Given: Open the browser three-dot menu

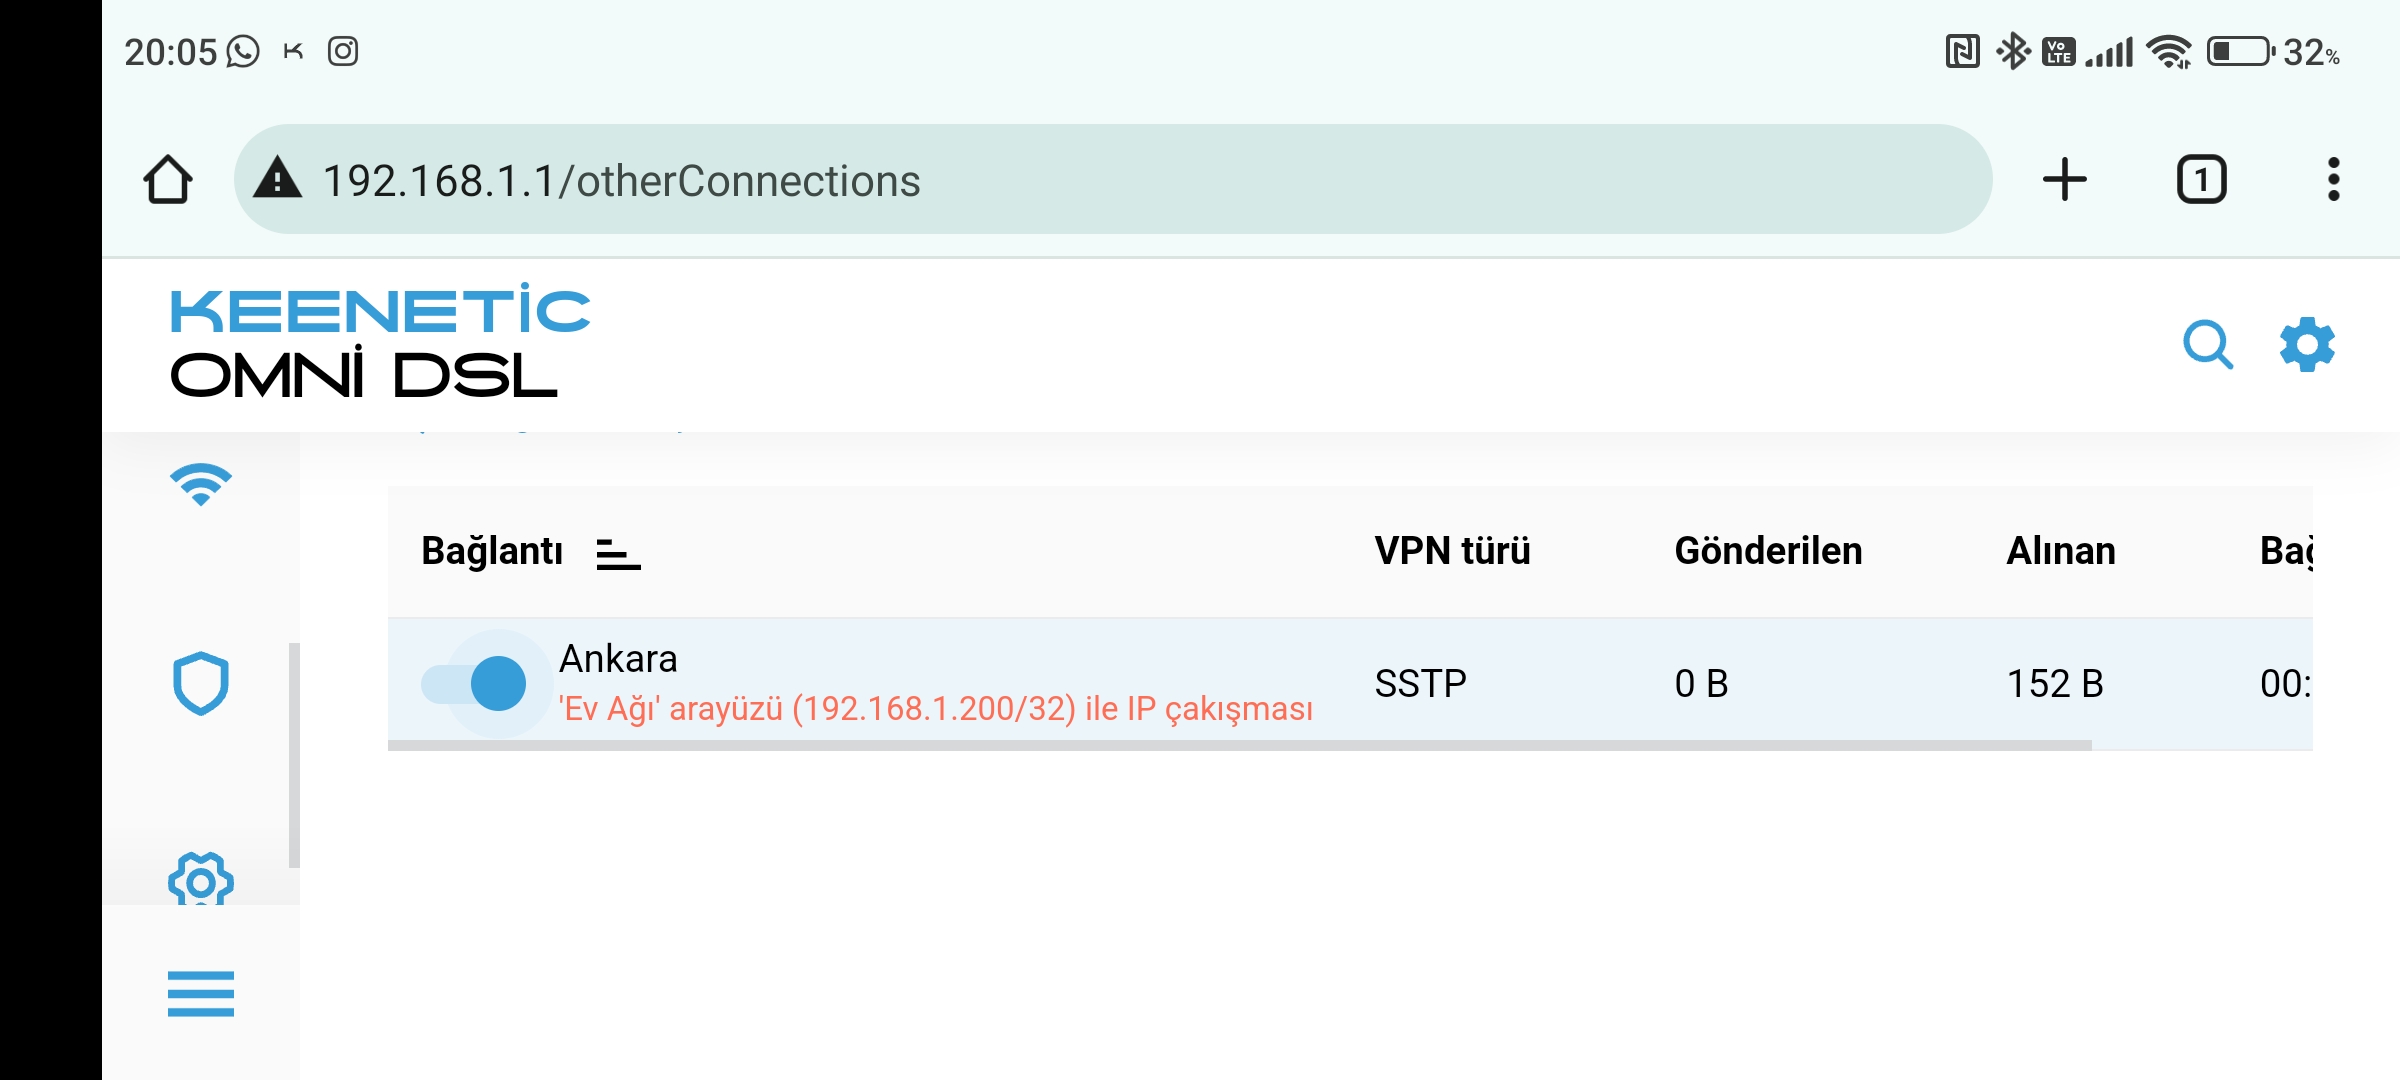Looking at the screenshot, I should 2333,180.
